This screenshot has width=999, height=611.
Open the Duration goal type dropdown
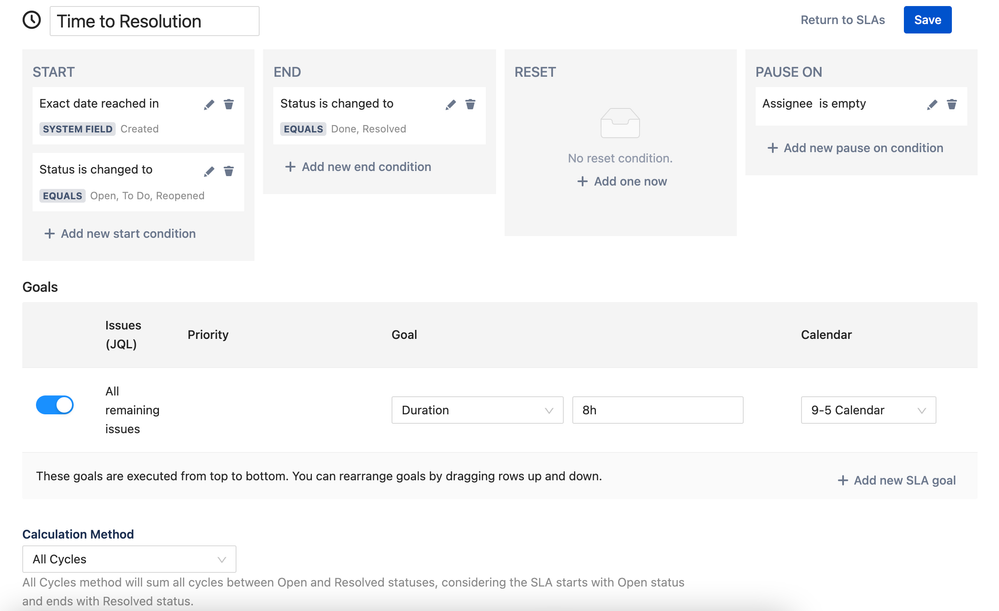coord(477,410)
